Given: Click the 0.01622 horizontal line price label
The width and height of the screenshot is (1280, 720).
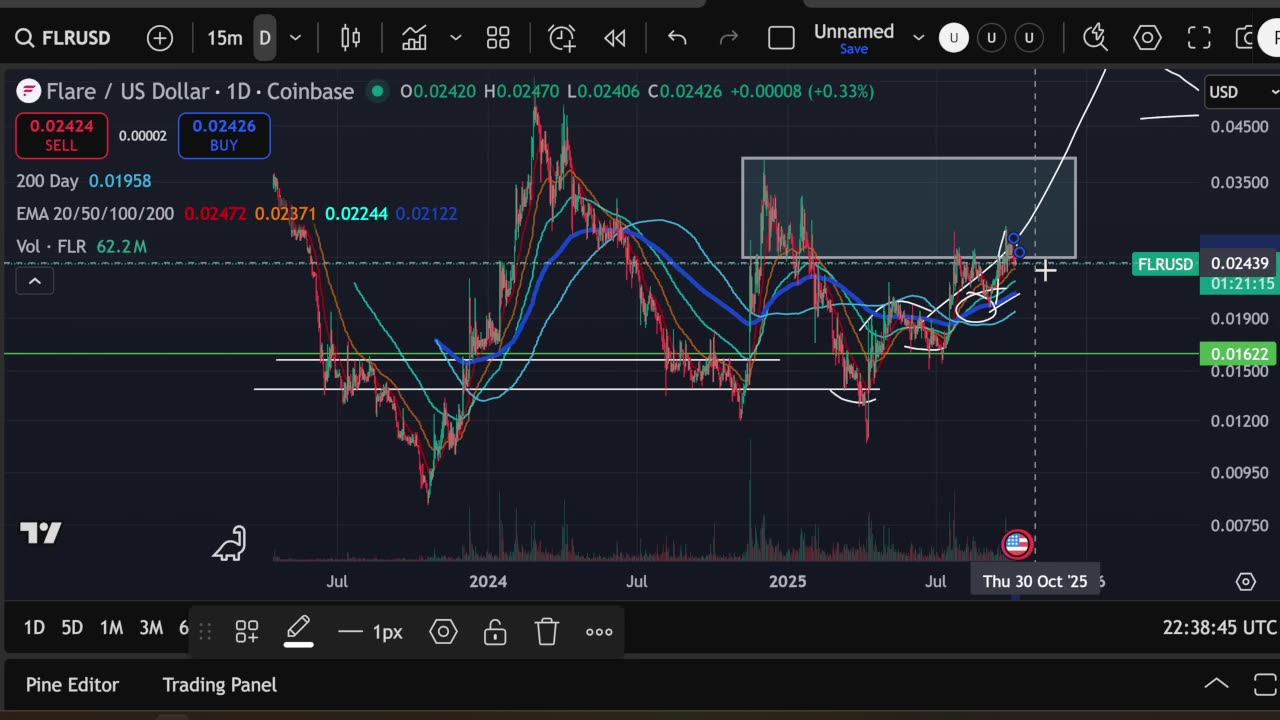Looking at the screenshot, I should pyautogui.click(x=1240, y=354).
